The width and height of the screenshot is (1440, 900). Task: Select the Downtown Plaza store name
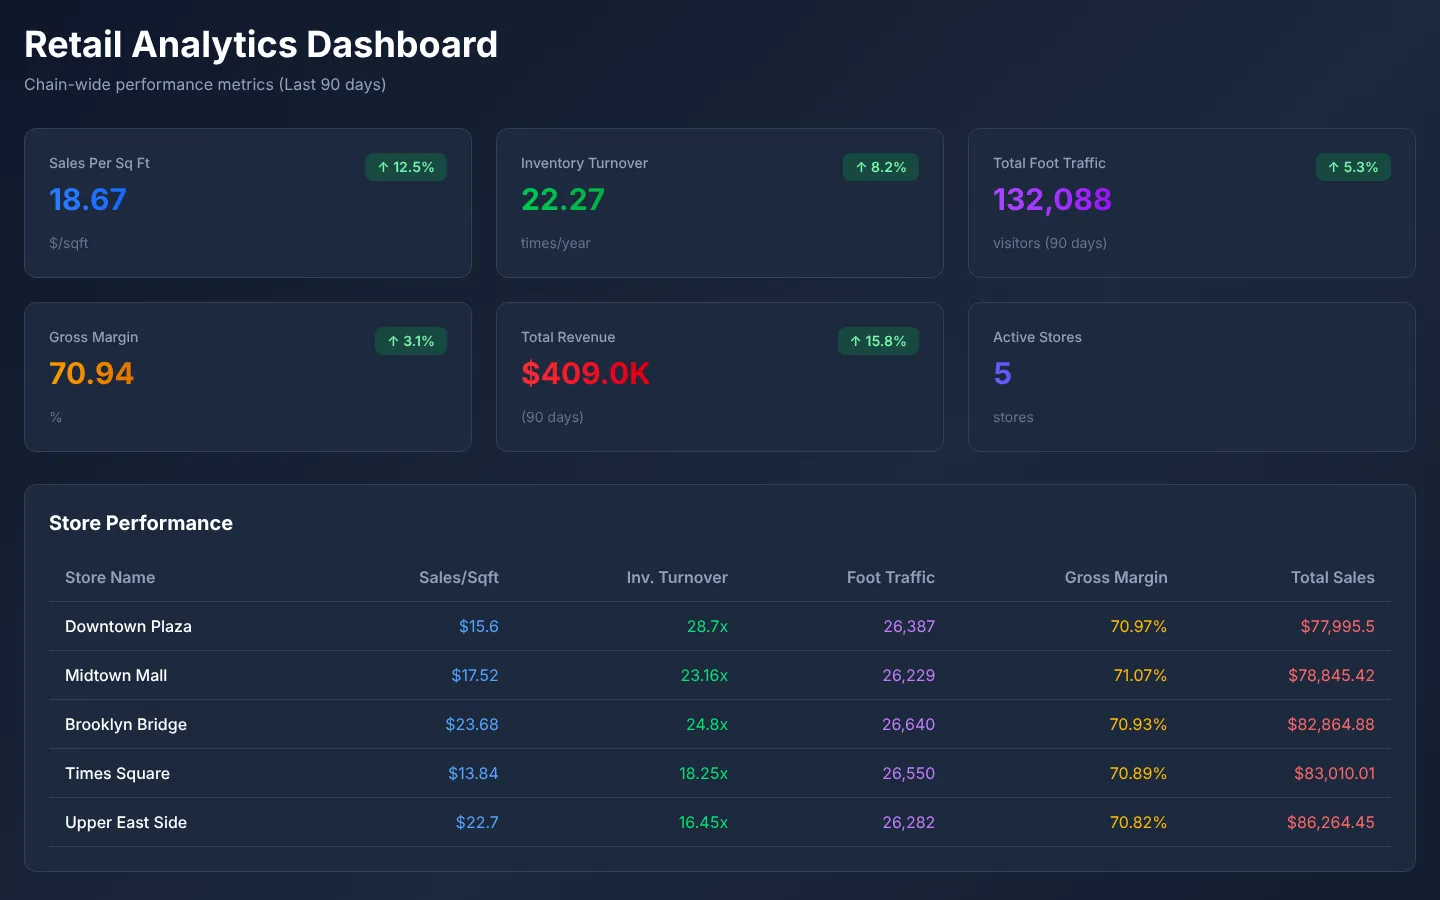coord(128,626)
